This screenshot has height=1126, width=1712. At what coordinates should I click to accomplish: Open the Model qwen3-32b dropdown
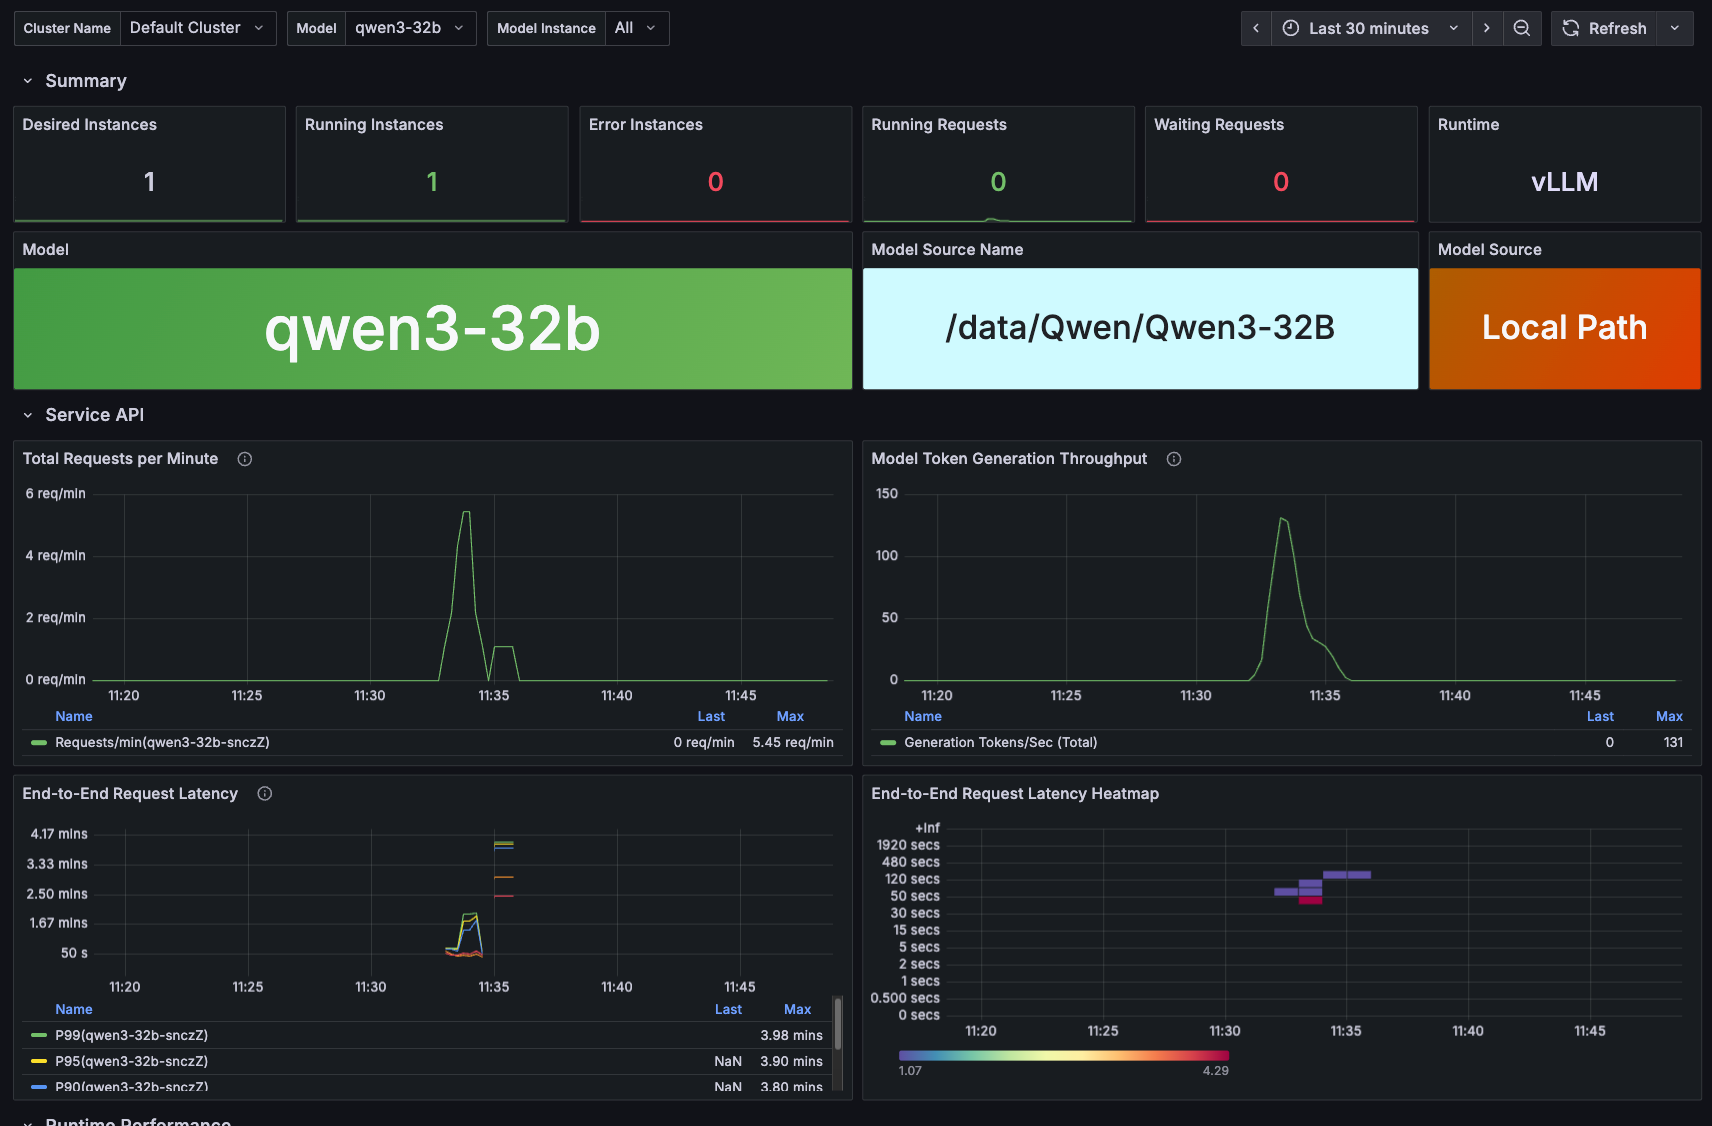(409, 28)
